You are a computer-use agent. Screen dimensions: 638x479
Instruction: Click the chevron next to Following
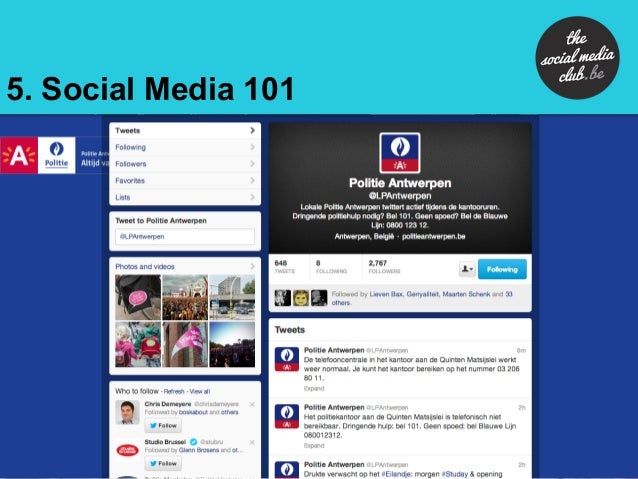(252, 147)
